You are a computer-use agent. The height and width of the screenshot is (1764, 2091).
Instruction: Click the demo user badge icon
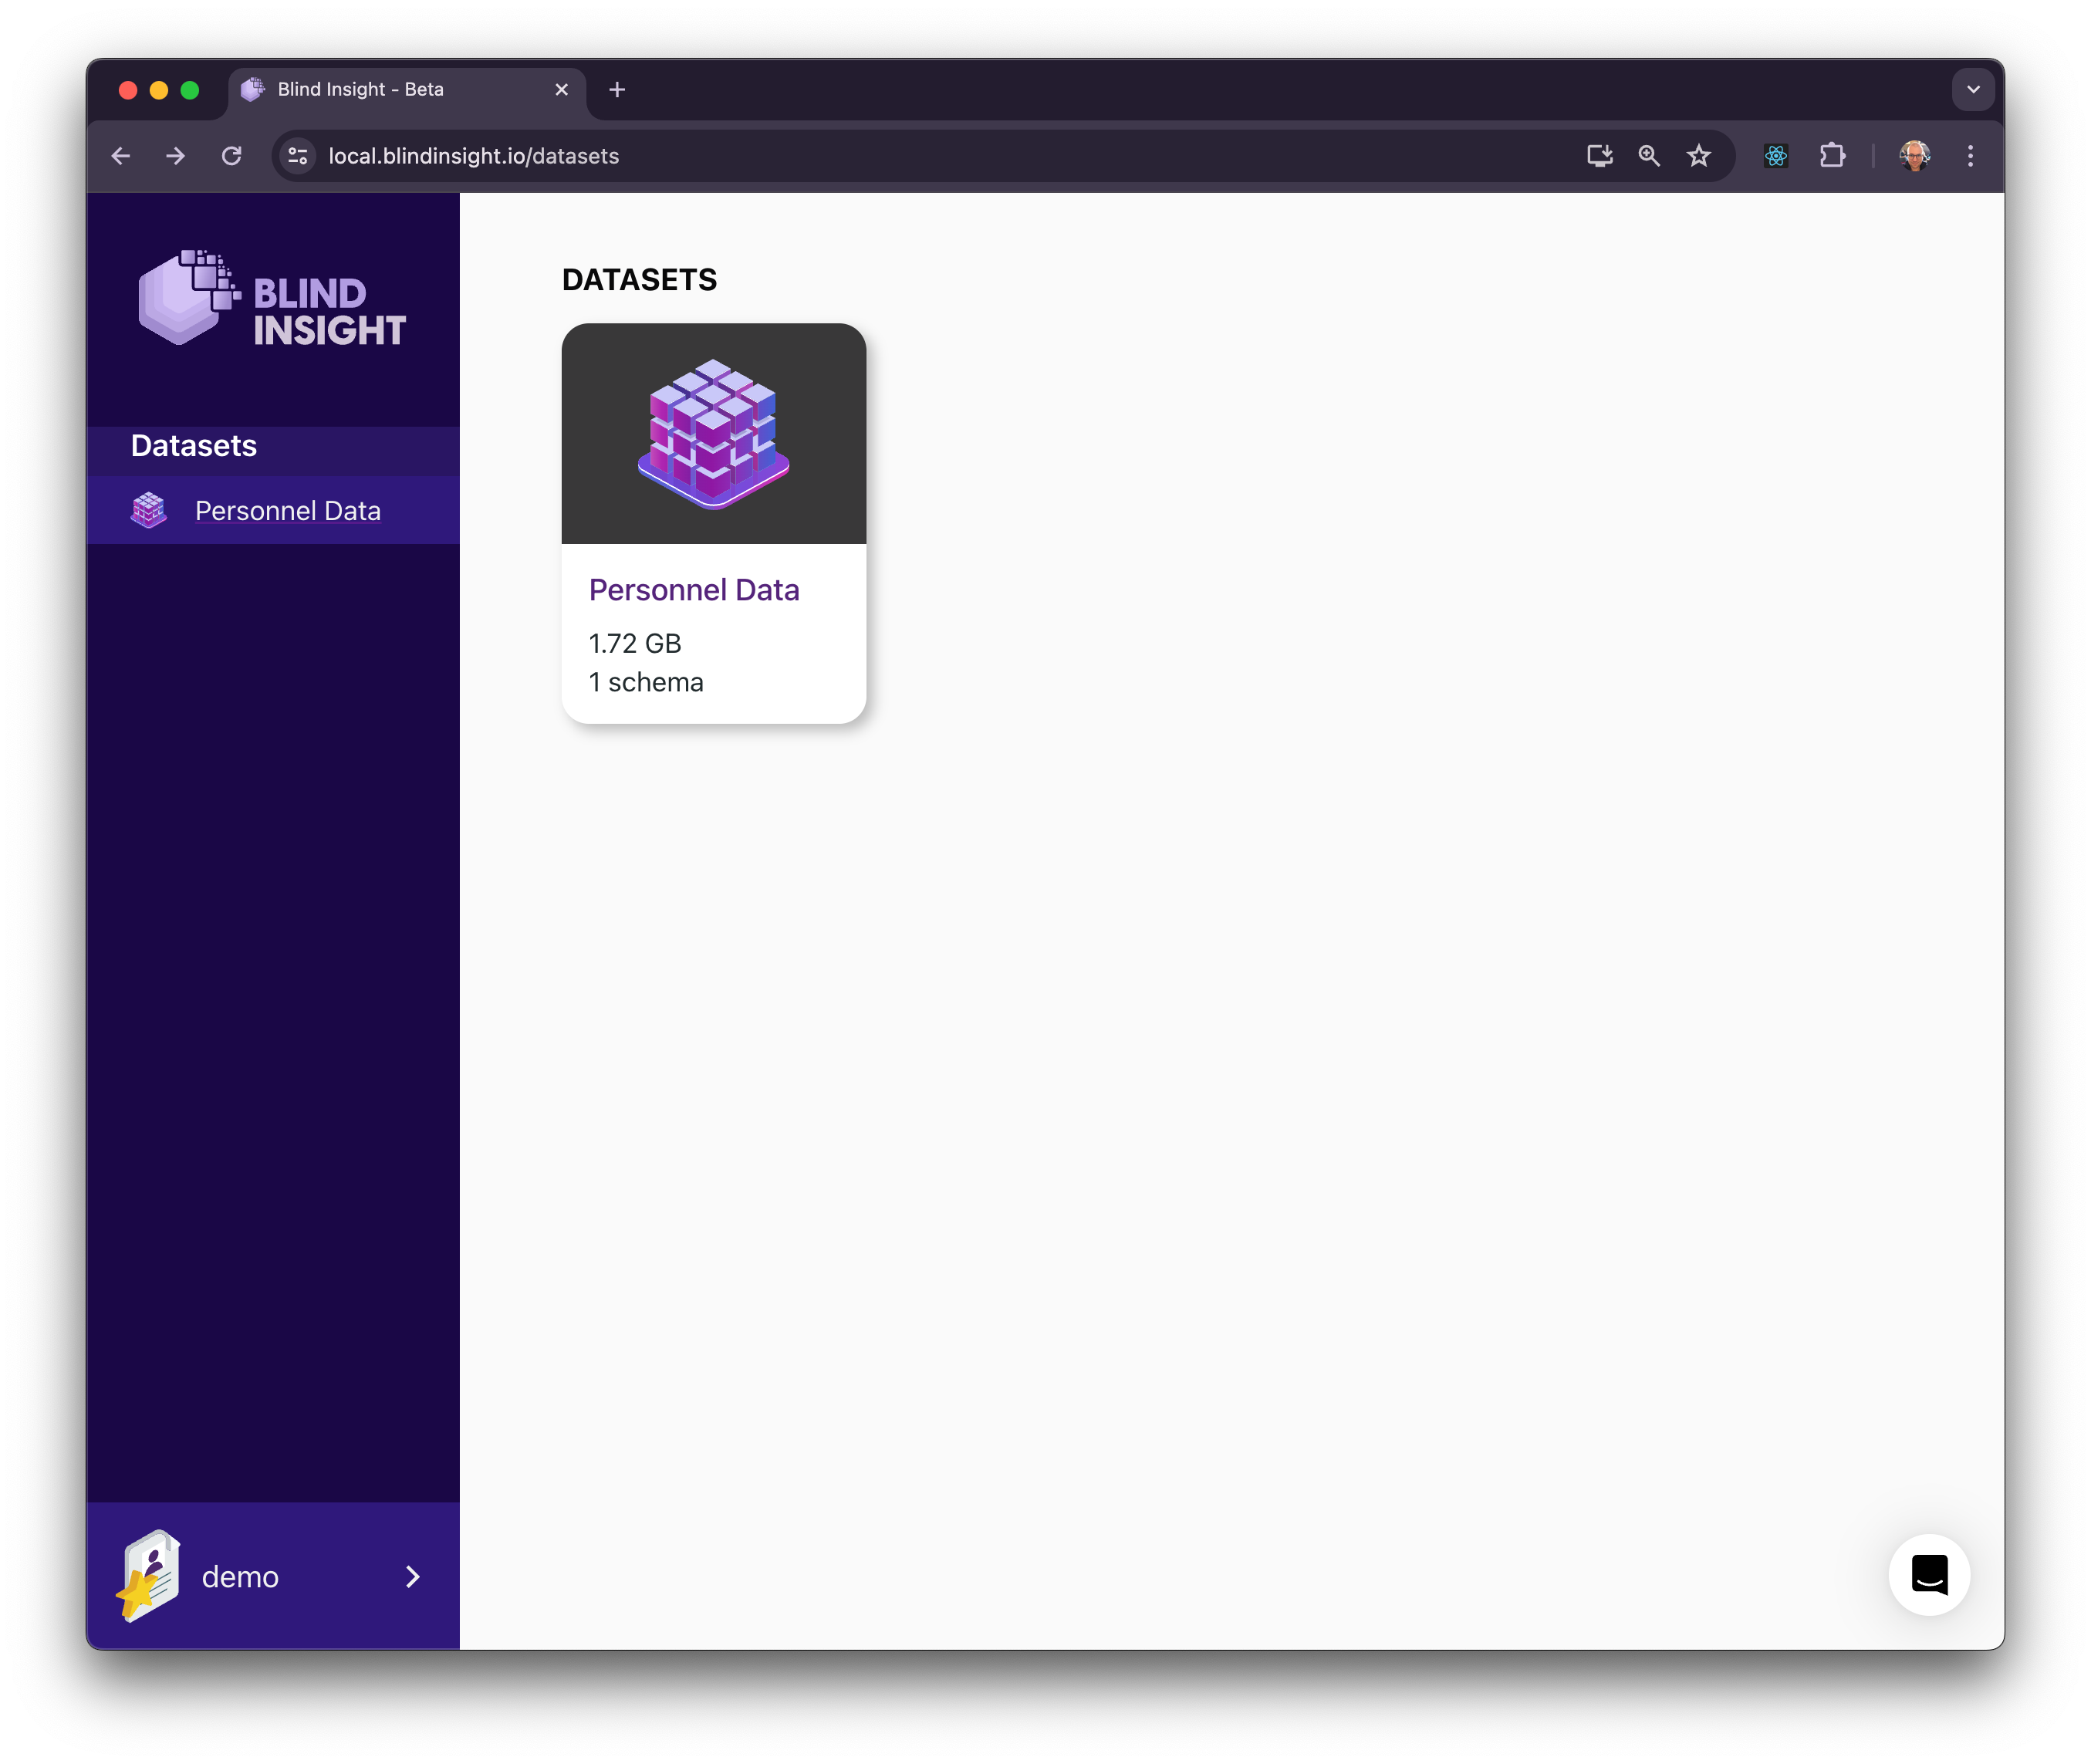150,1575
